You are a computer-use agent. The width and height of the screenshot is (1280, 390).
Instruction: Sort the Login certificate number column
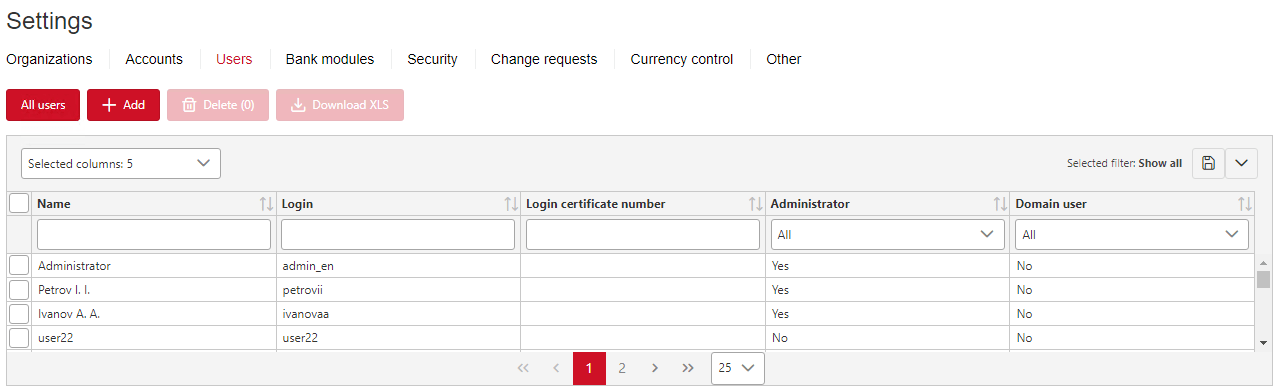pos(756,204)
